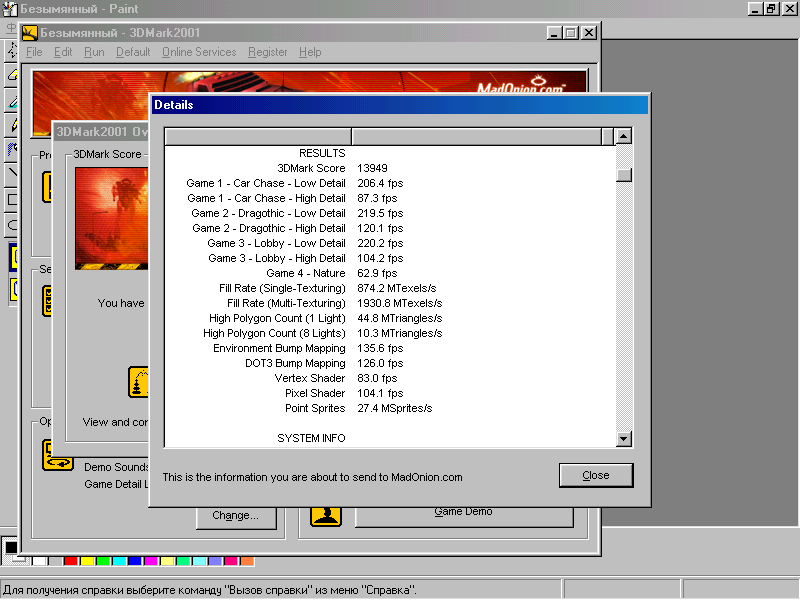The width and height of the screenshot is (800, 600).
Task: Click the Environment Bump Mapping row
Action: 390,348
